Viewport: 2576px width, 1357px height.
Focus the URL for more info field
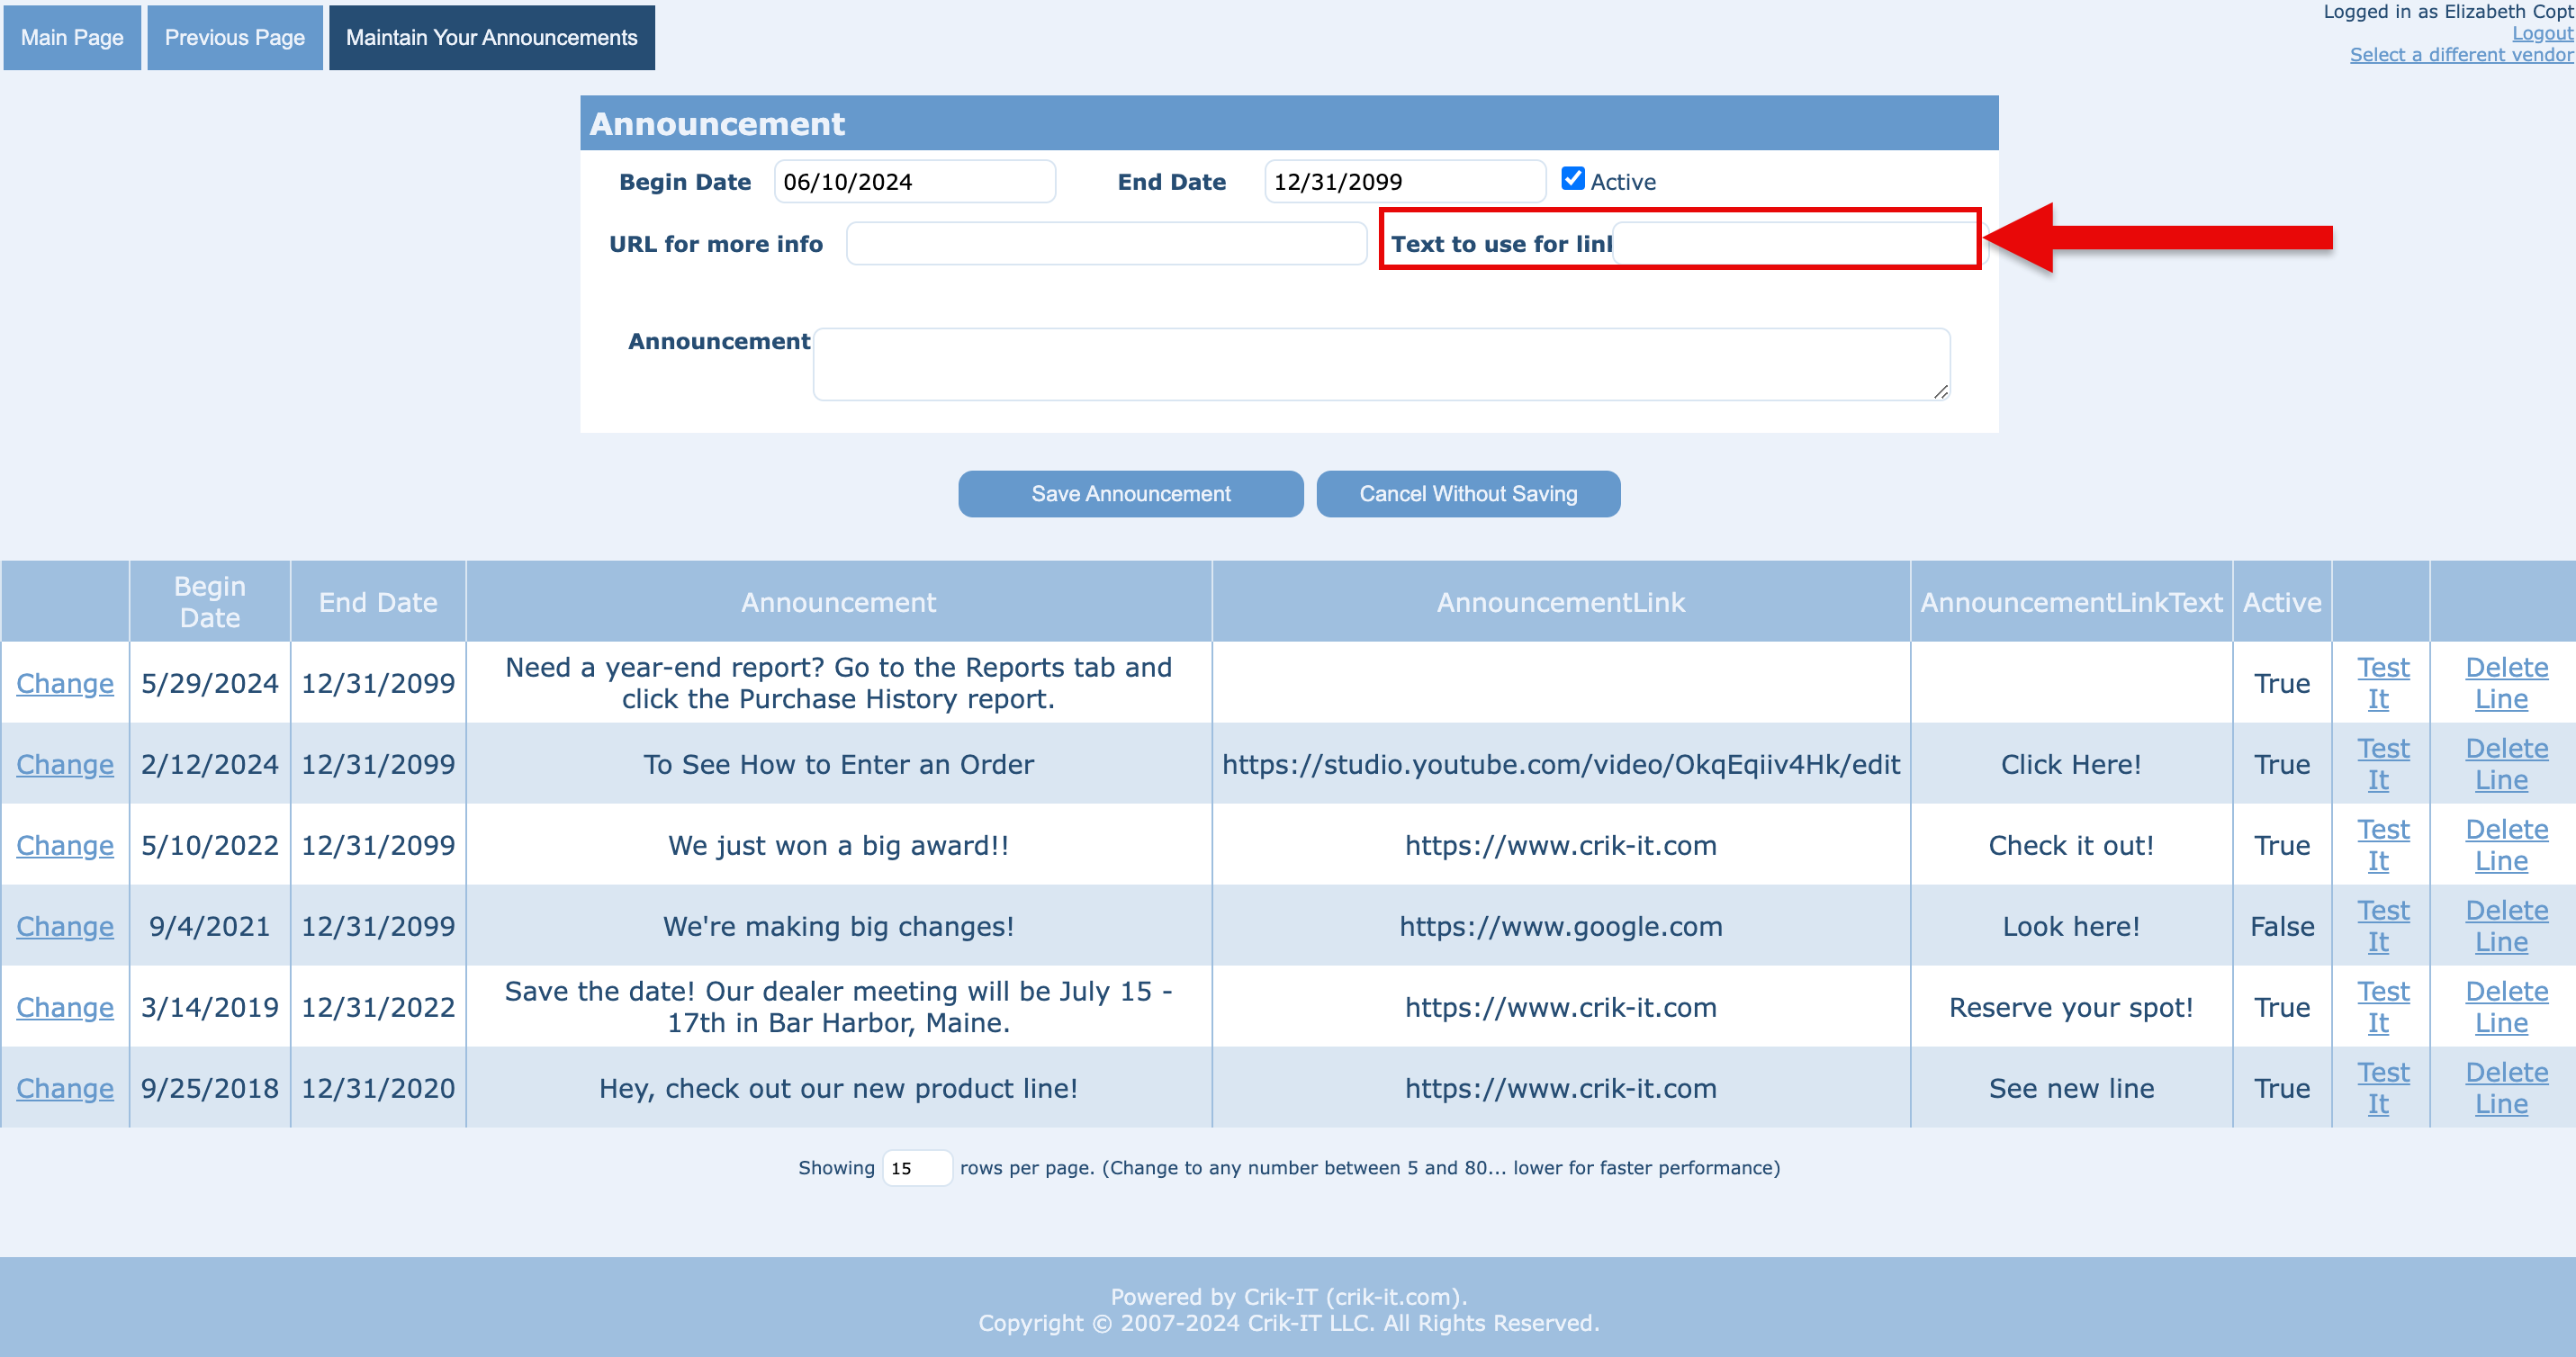point(1105,244)
